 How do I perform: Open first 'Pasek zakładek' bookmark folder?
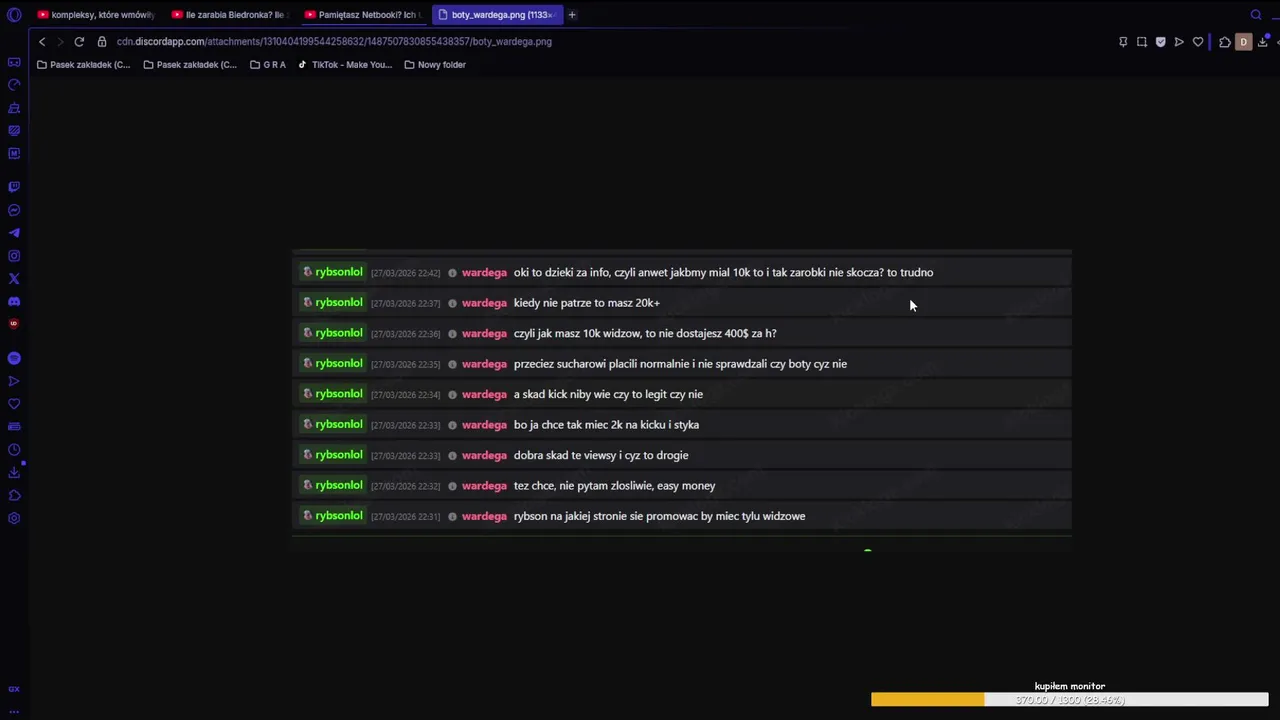84,65
